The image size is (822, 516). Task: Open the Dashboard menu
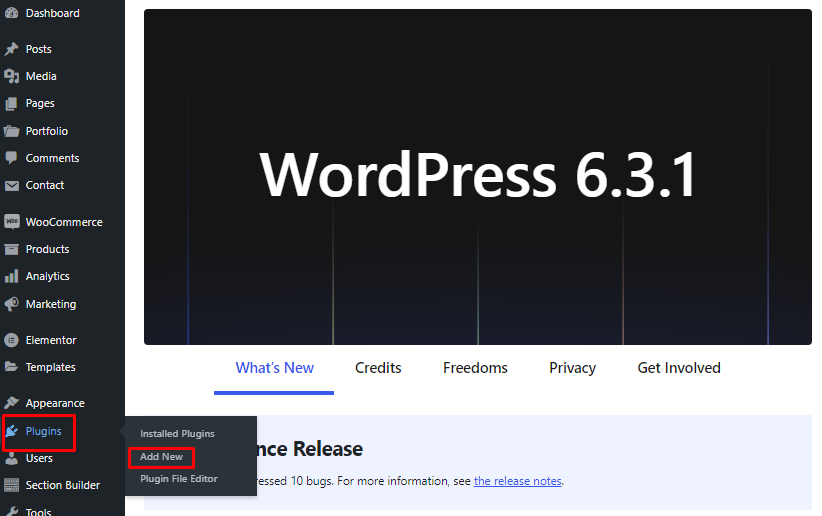[52, 13]
